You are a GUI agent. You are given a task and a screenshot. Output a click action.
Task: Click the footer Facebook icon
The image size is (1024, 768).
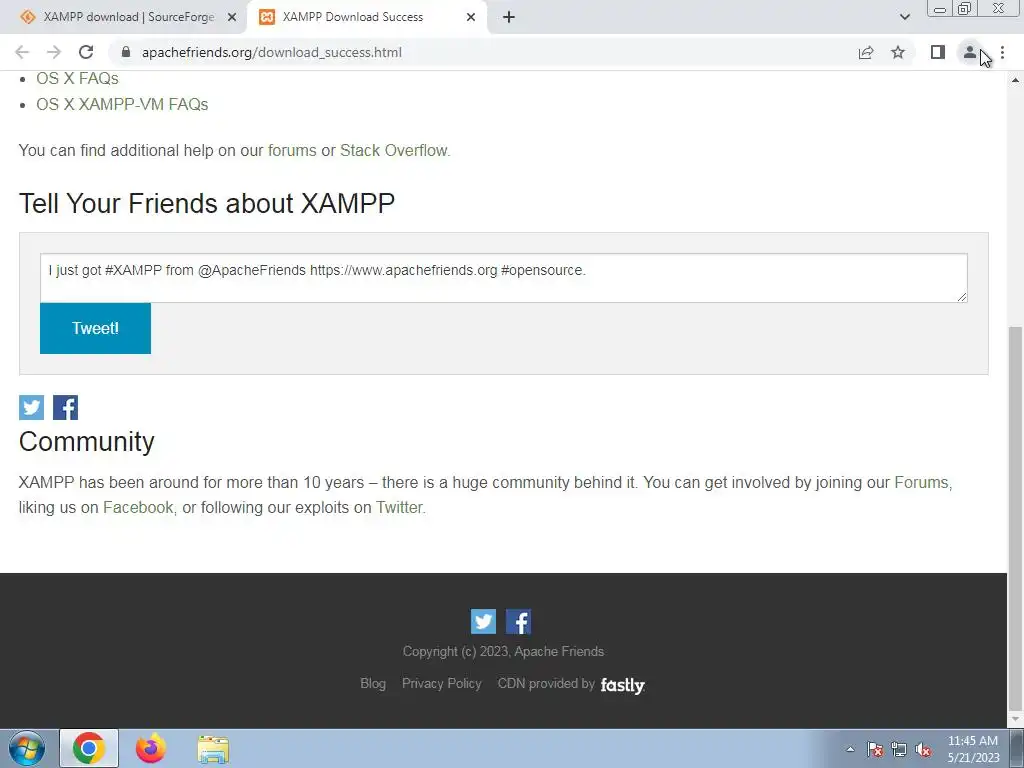(x=519, y=622)
